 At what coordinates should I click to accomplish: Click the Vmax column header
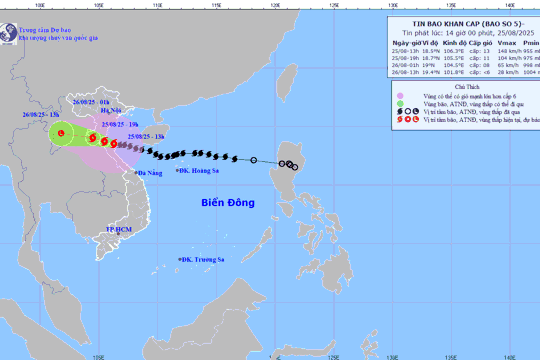(507, 43)
